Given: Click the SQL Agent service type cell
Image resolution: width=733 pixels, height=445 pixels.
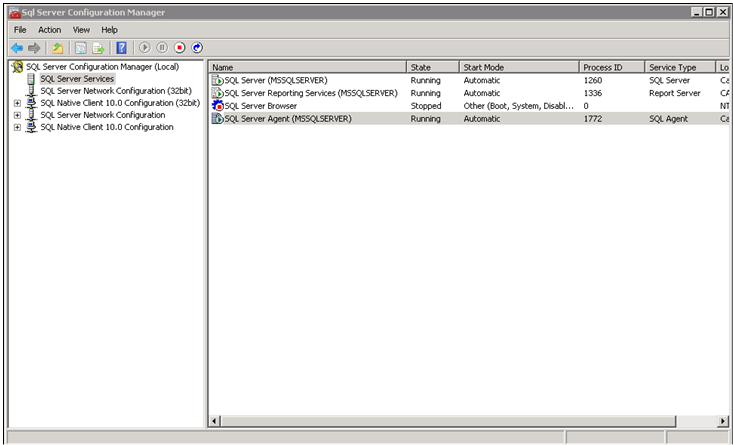Looking at the screenshot, I should click(x=668, y=119).
